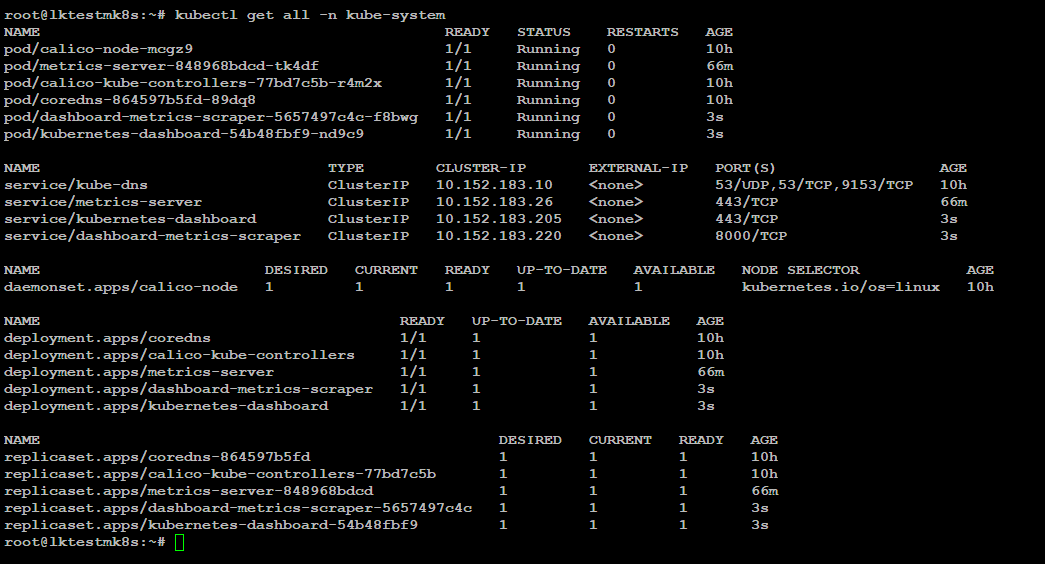The image size is (1045, 564).
Task: Click the 'service/kubernetes-dashboard' row name
Action: coord(130,219)
